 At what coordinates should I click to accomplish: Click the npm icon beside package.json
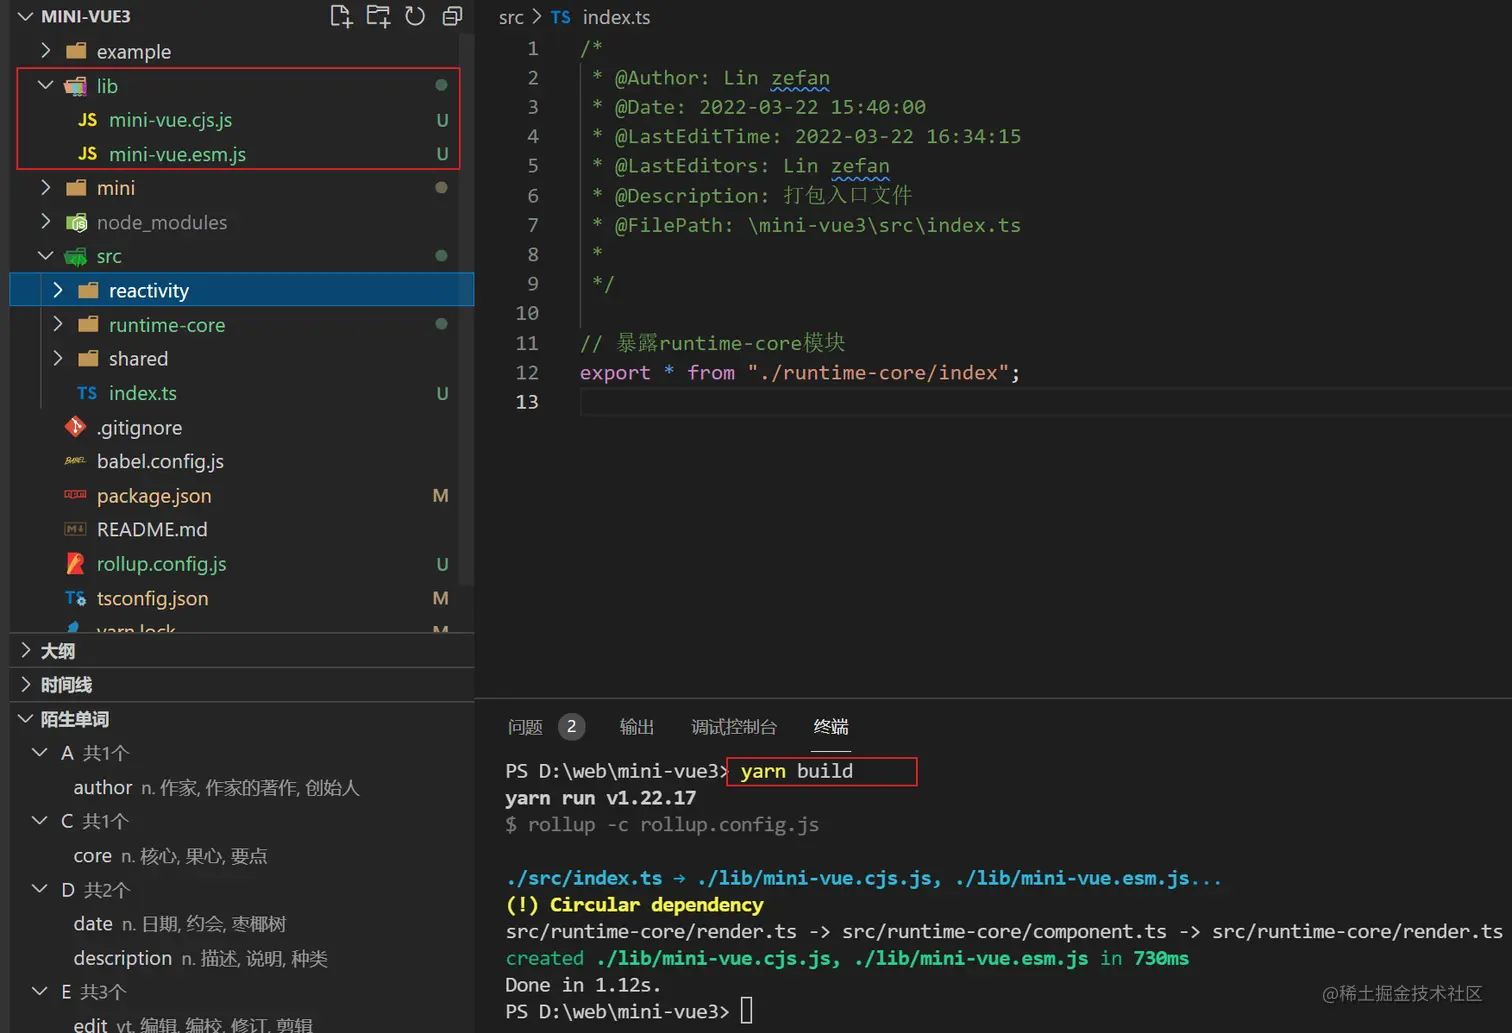(75, 495)
